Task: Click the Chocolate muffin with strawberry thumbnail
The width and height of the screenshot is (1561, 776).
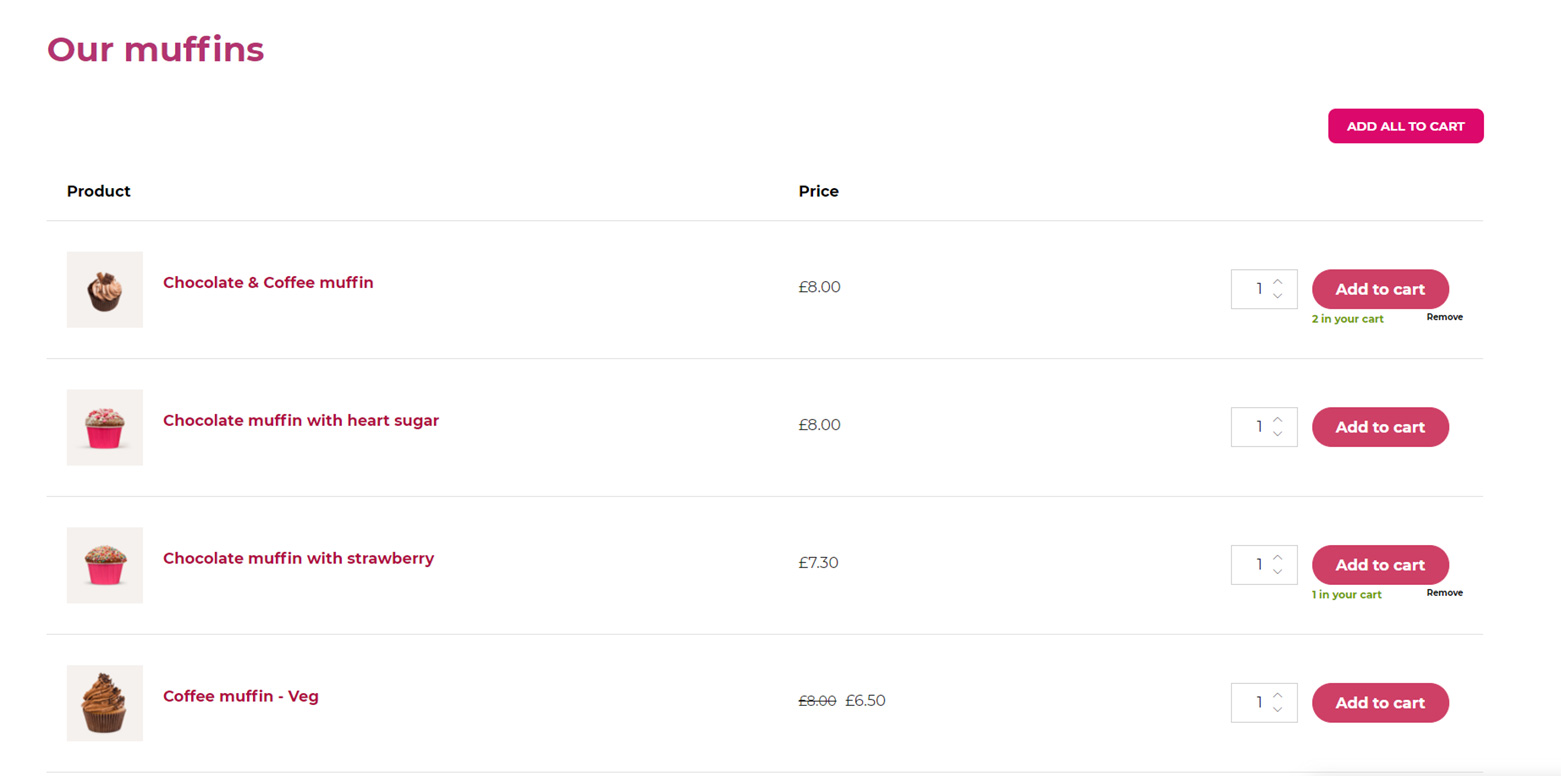Action: (105, 565)
